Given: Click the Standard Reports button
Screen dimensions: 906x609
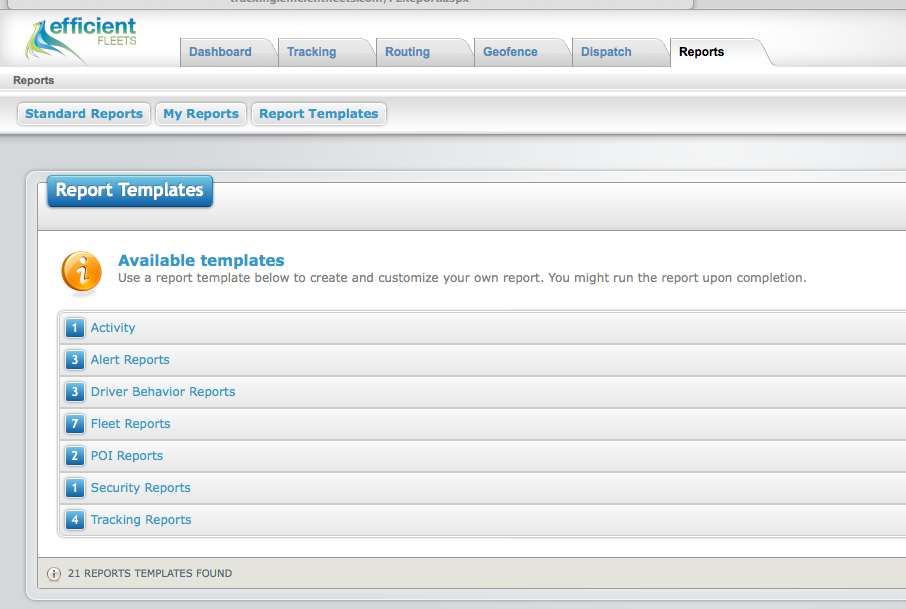Looking at the screenshot, I should click(84, 114).
